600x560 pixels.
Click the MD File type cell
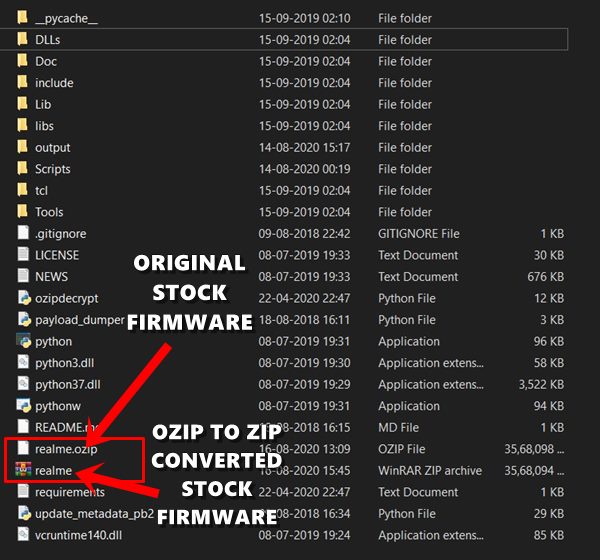(398, 428)
